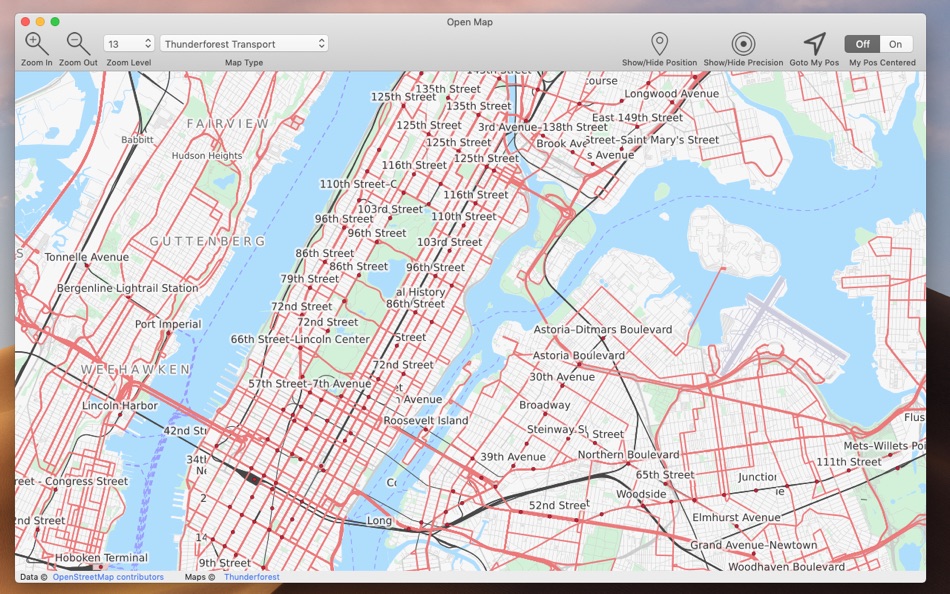Click the 65th Street label

click(x=665, y=475)
